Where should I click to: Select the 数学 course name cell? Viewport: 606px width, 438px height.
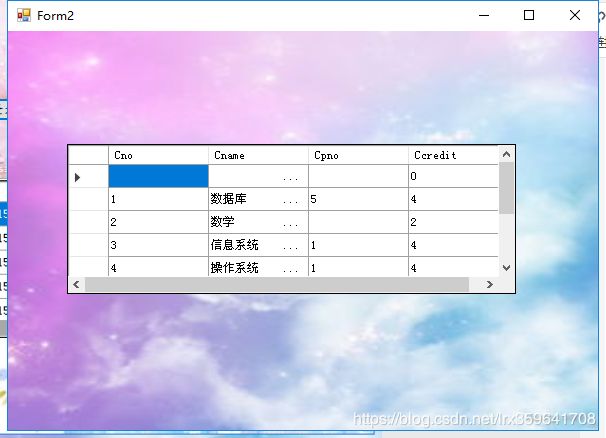point(258,222)
